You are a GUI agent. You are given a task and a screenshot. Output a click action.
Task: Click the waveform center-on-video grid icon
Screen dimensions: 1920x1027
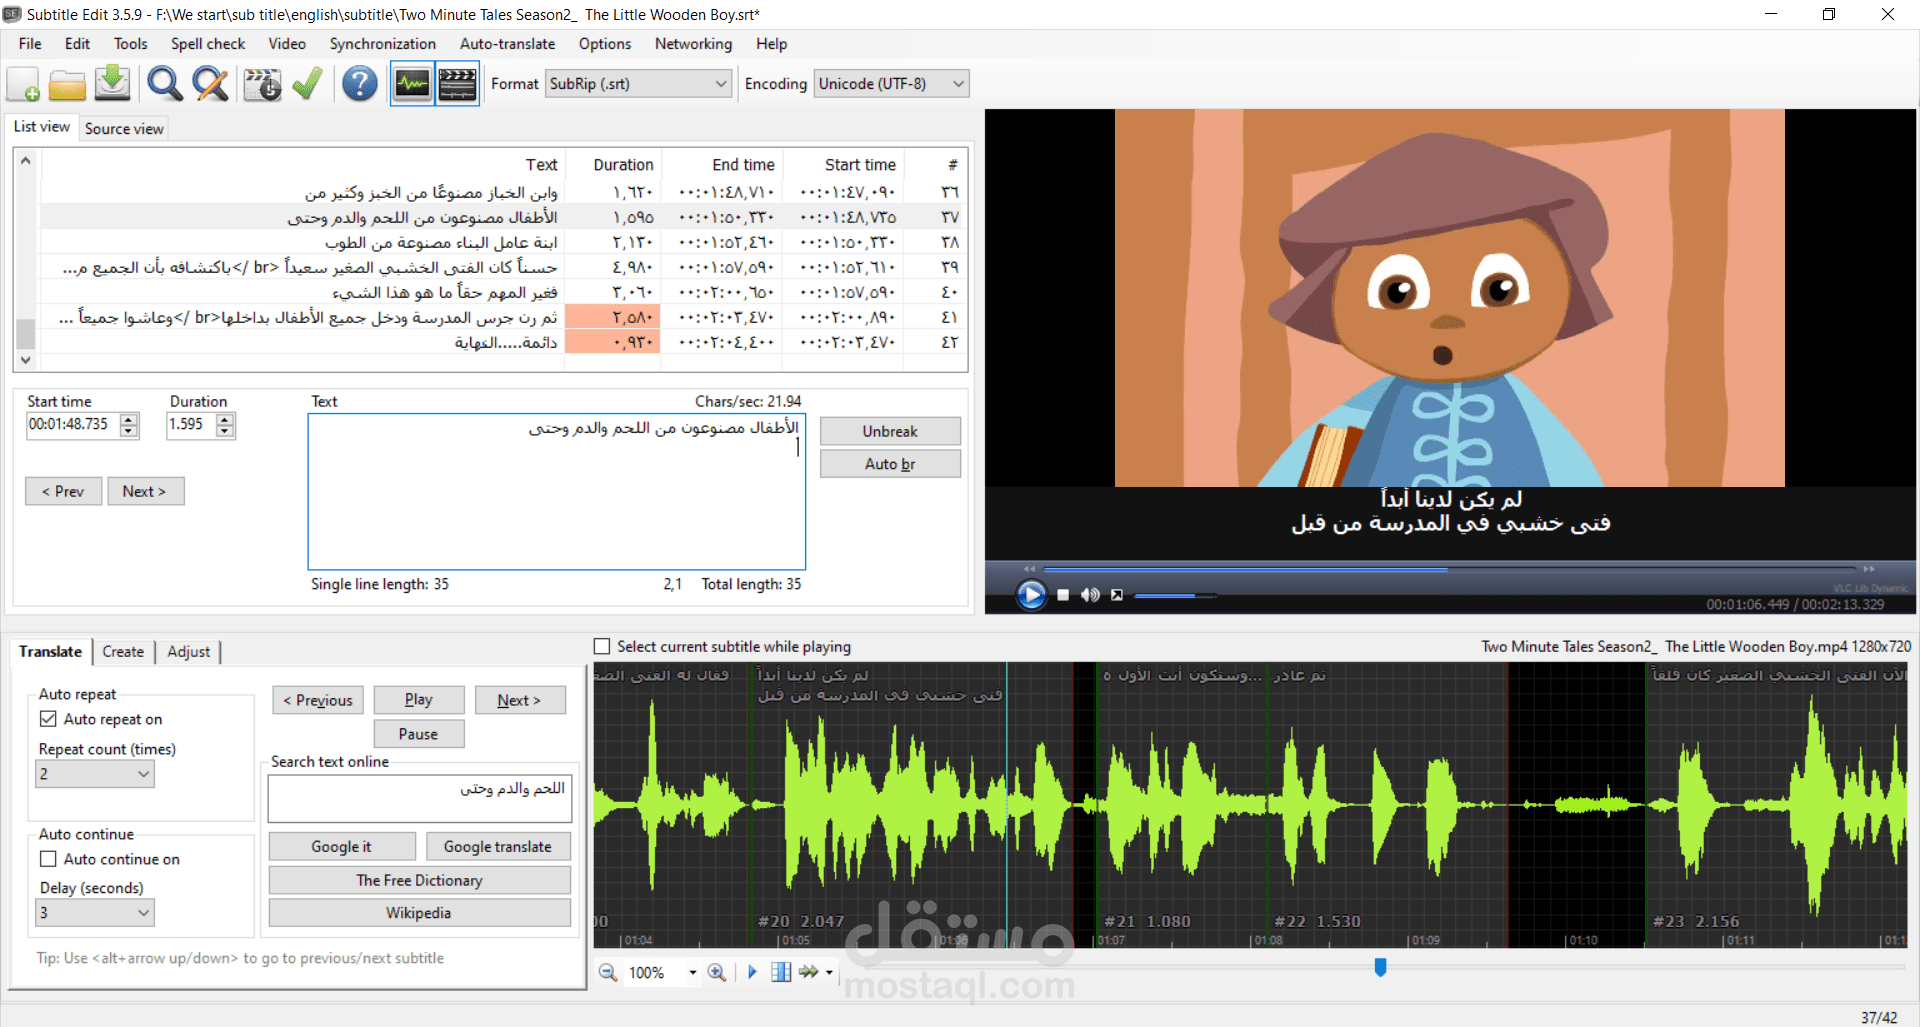[781, 972]
